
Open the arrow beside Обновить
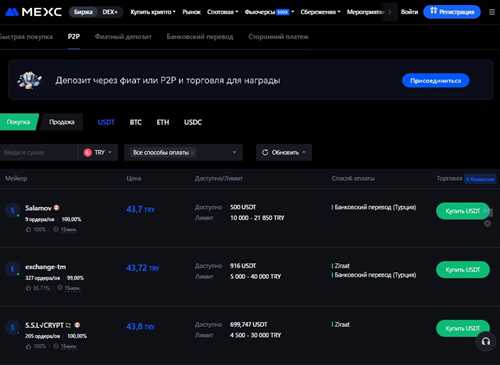[x=304, y=152]
